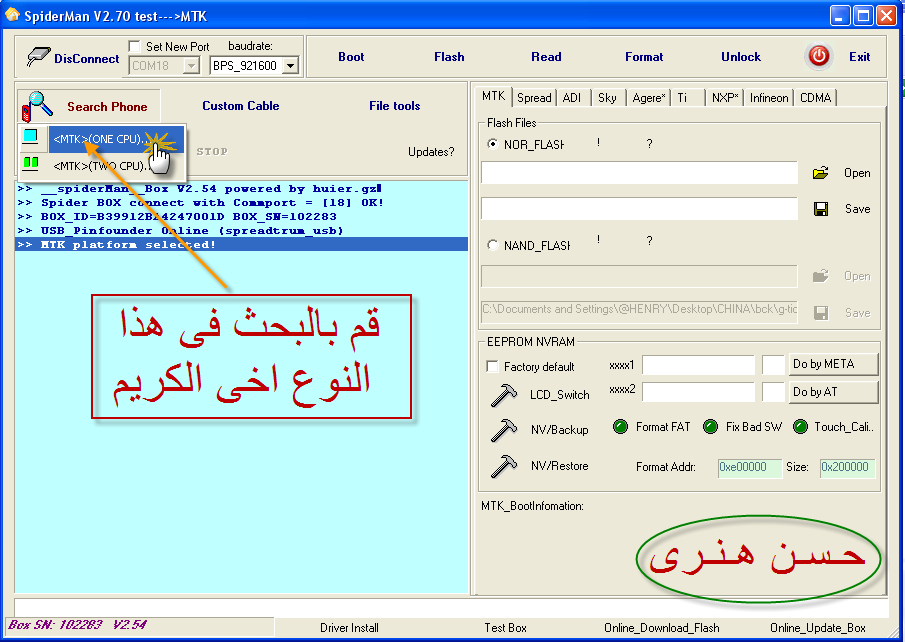Click the LCD_Switch hammer icon
Viewport: 905px width, 642px height.
[x=503, y=395]
